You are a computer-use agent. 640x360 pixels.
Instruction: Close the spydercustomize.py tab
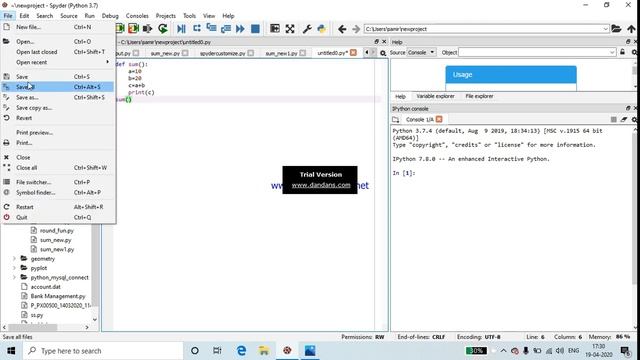pos(251,53)
